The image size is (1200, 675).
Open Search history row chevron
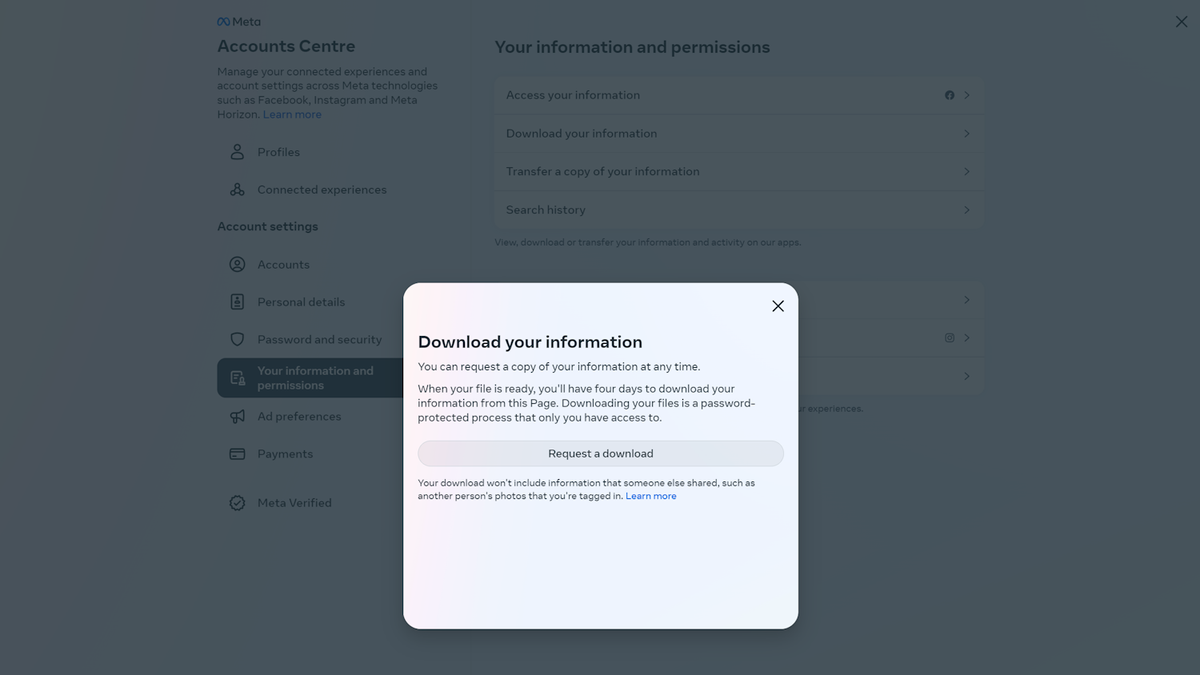(x=967, y=210)
